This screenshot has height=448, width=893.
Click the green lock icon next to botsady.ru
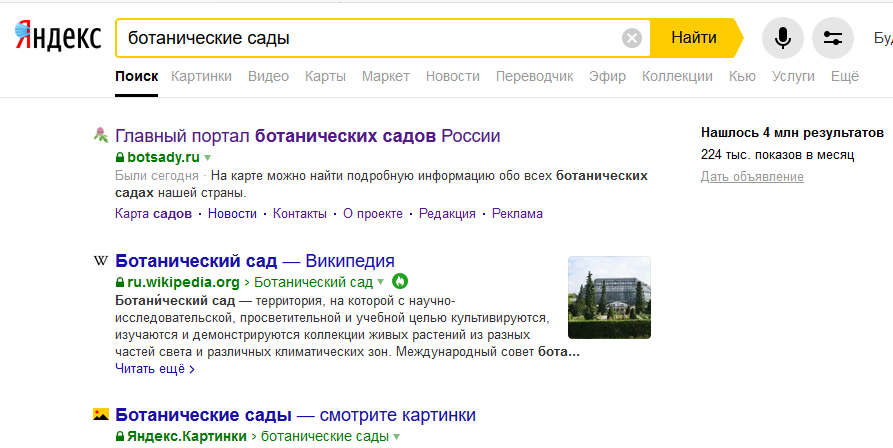point(120,157)
